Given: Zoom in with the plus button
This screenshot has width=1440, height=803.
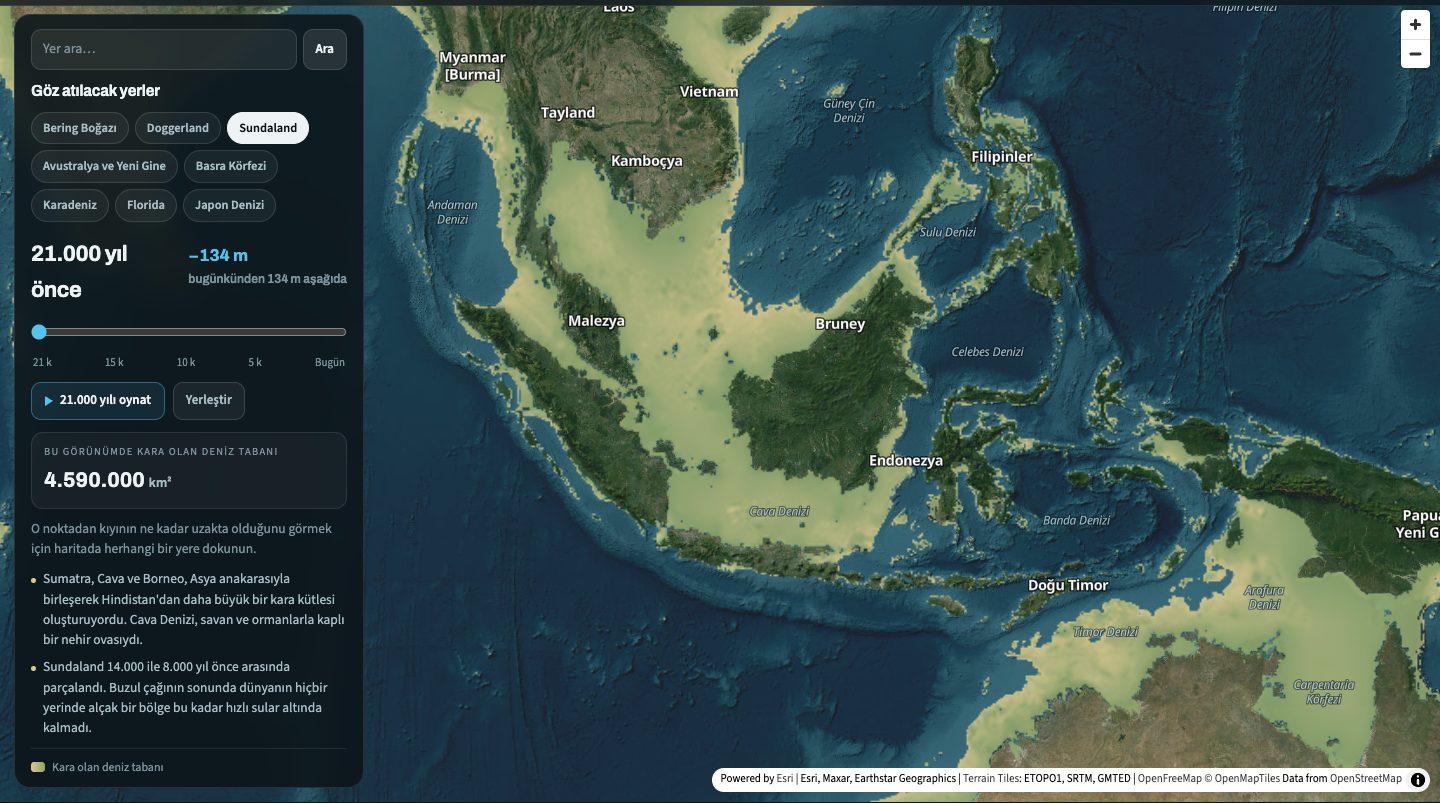Looking at the screenshot, I should coord(1415,25).
